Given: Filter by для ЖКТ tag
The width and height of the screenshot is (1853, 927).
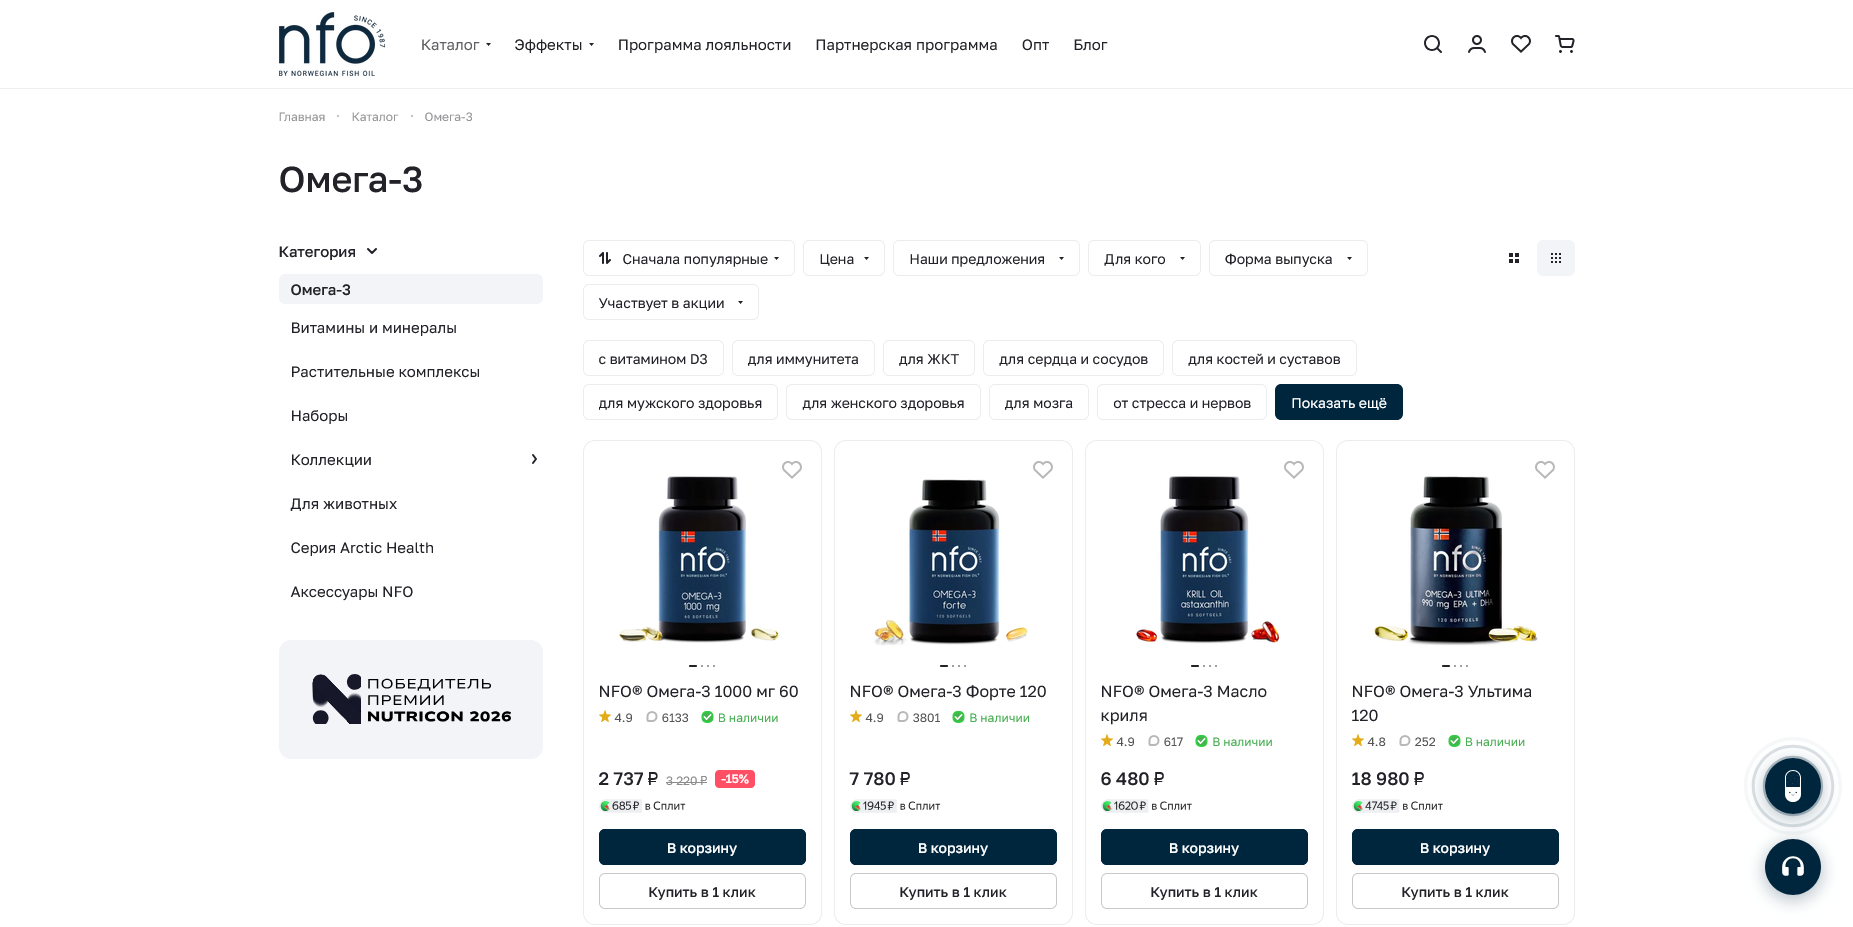Looking at the screenshot, I should [929, 359].
